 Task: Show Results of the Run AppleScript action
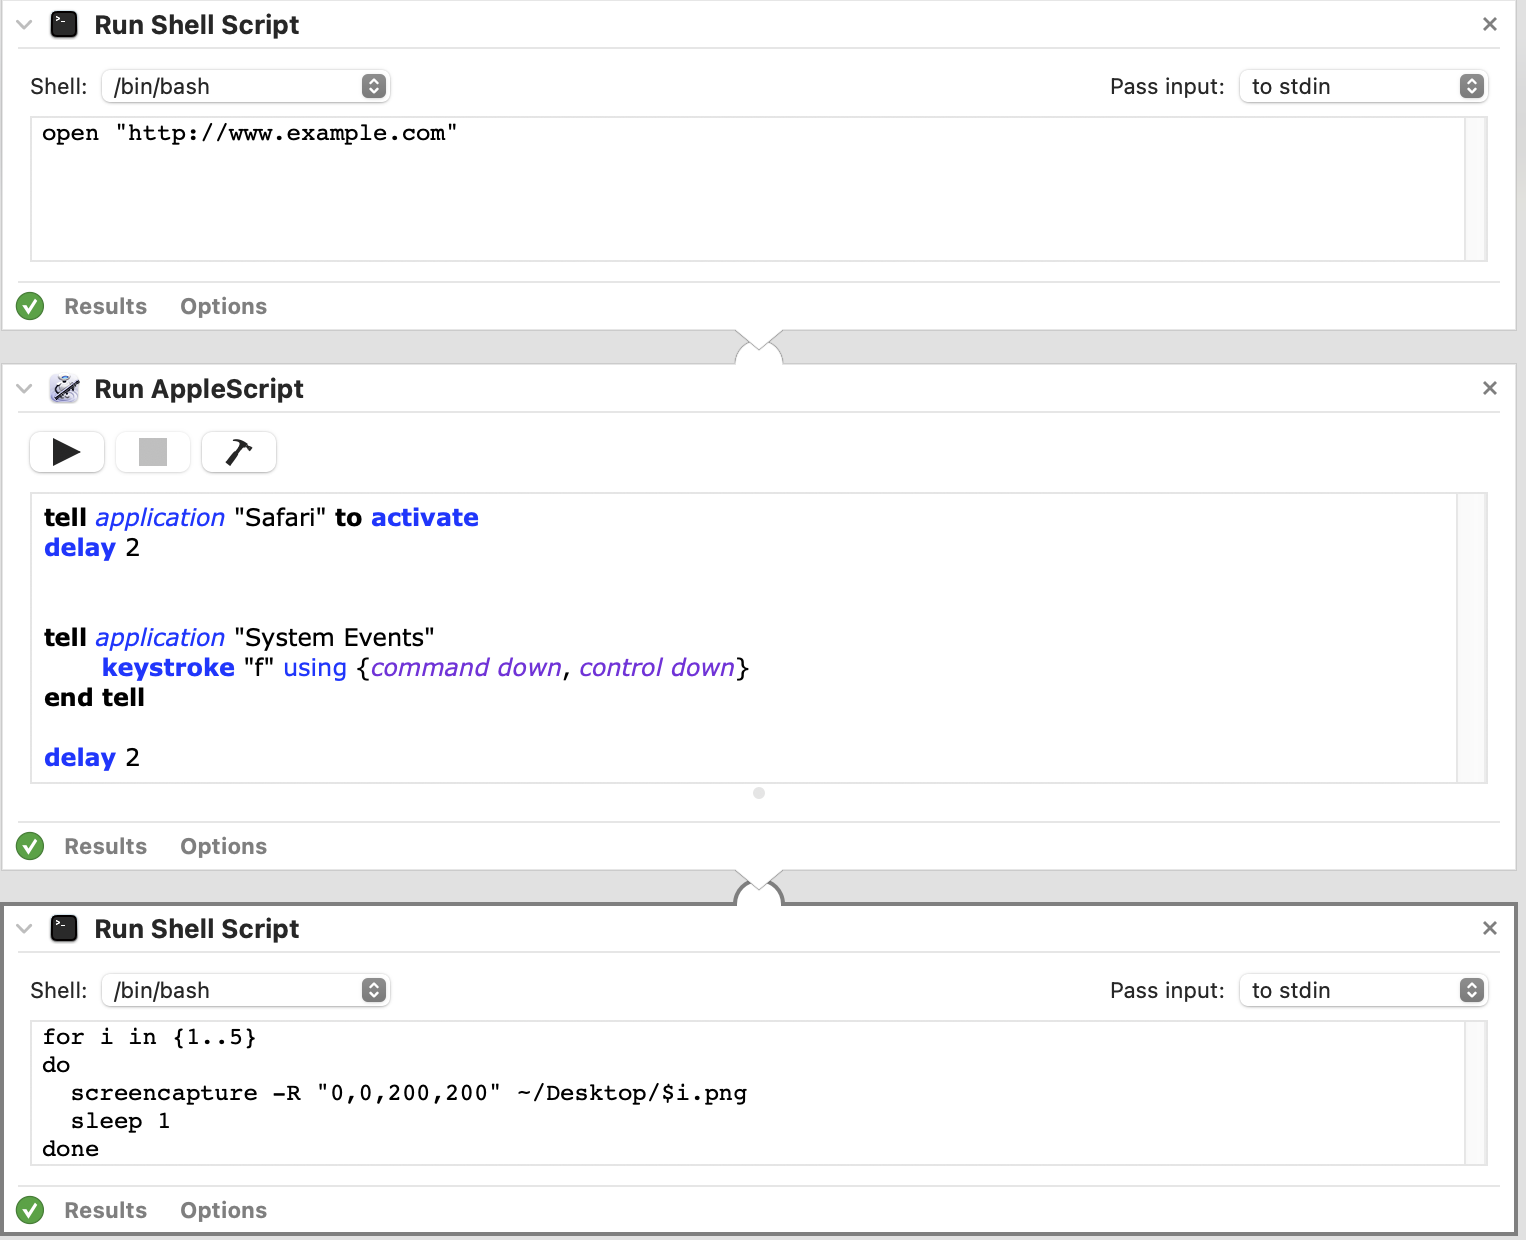[105, 846]
